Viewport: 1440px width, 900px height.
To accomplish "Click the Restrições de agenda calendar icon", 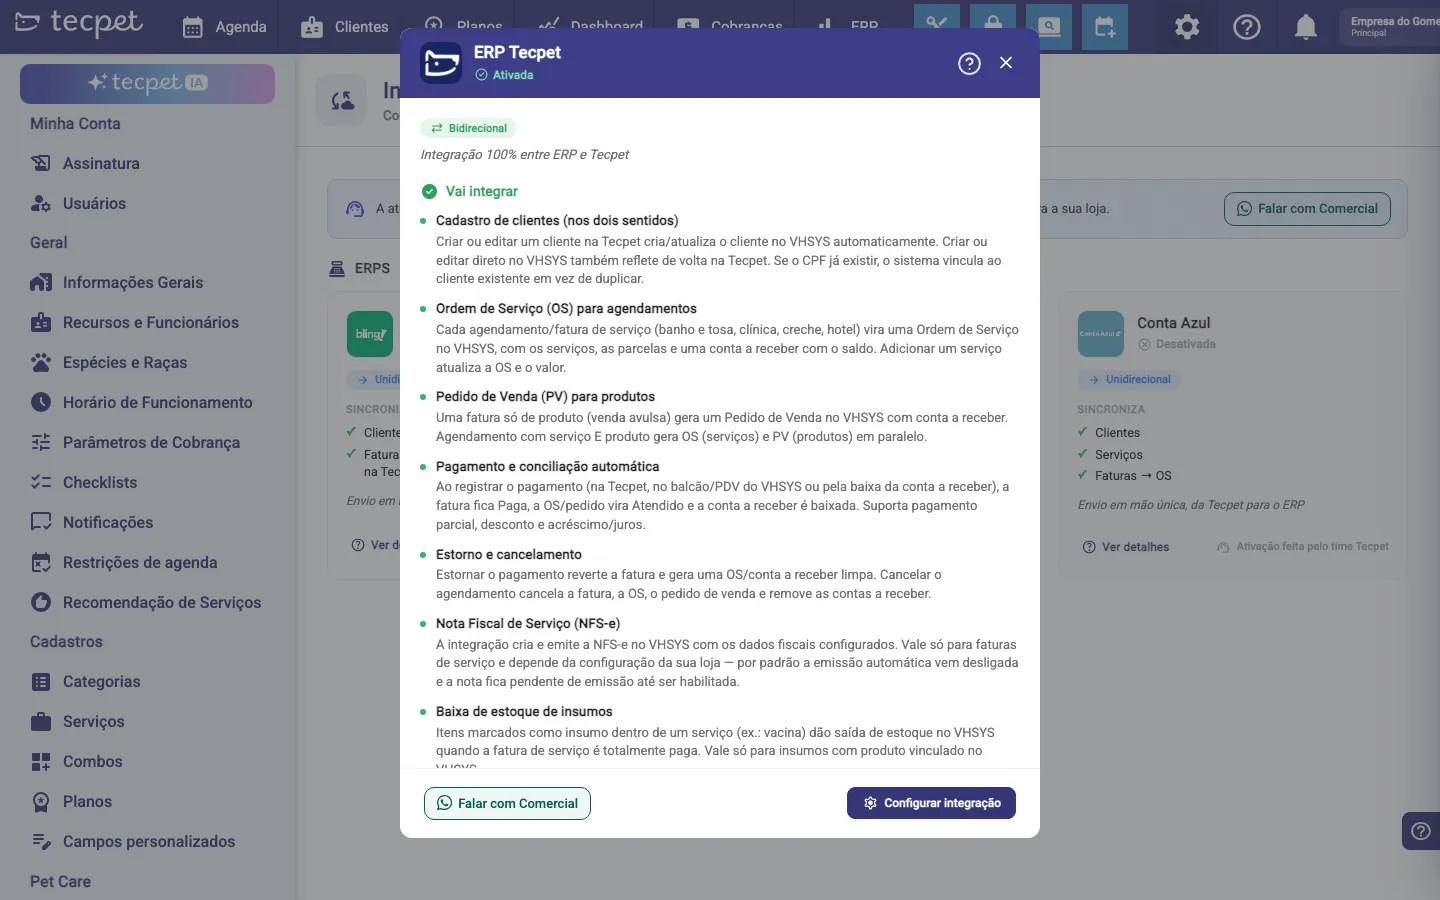I will coord(41,563).
